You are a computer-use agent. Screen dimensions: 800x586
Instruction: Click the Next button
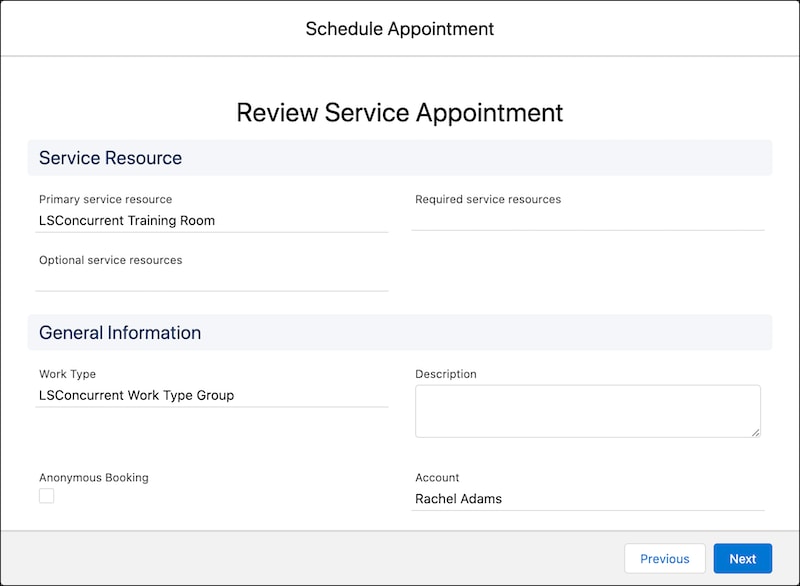pyautogui.click(x=742, y=558)
